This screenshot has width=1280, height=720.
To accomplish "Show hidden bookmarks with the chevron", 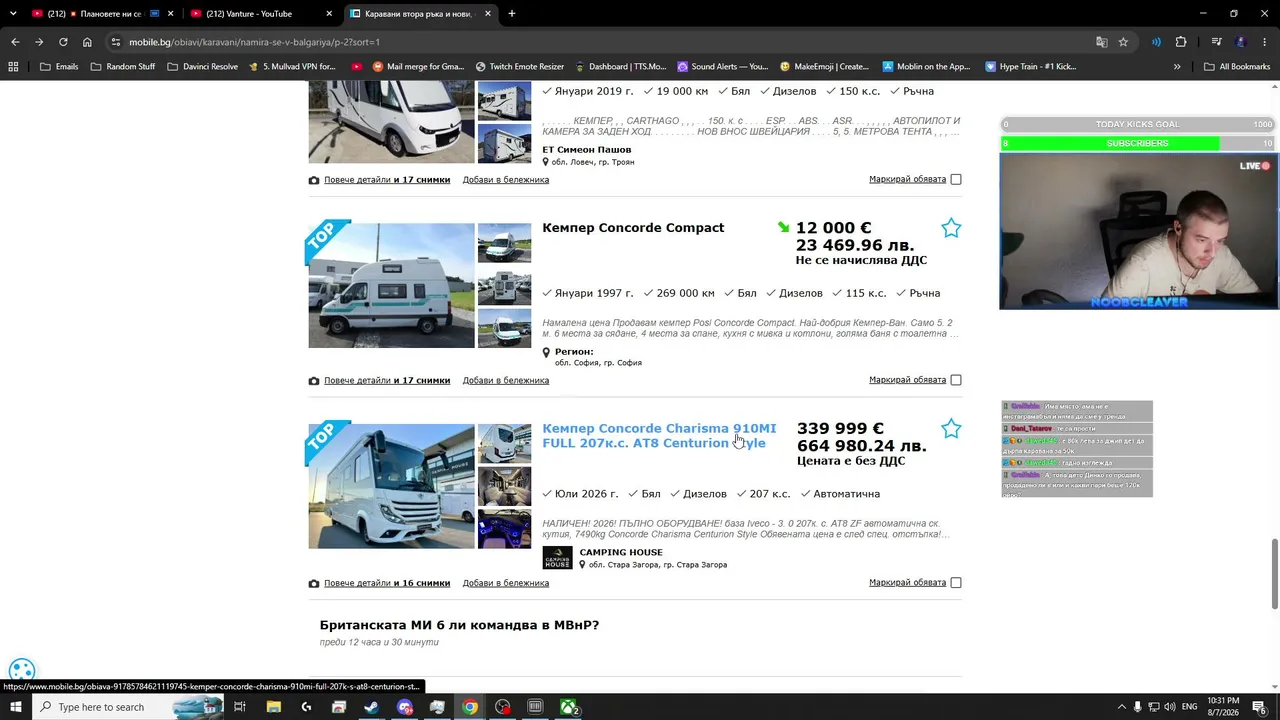I will tap(1177, 67).
